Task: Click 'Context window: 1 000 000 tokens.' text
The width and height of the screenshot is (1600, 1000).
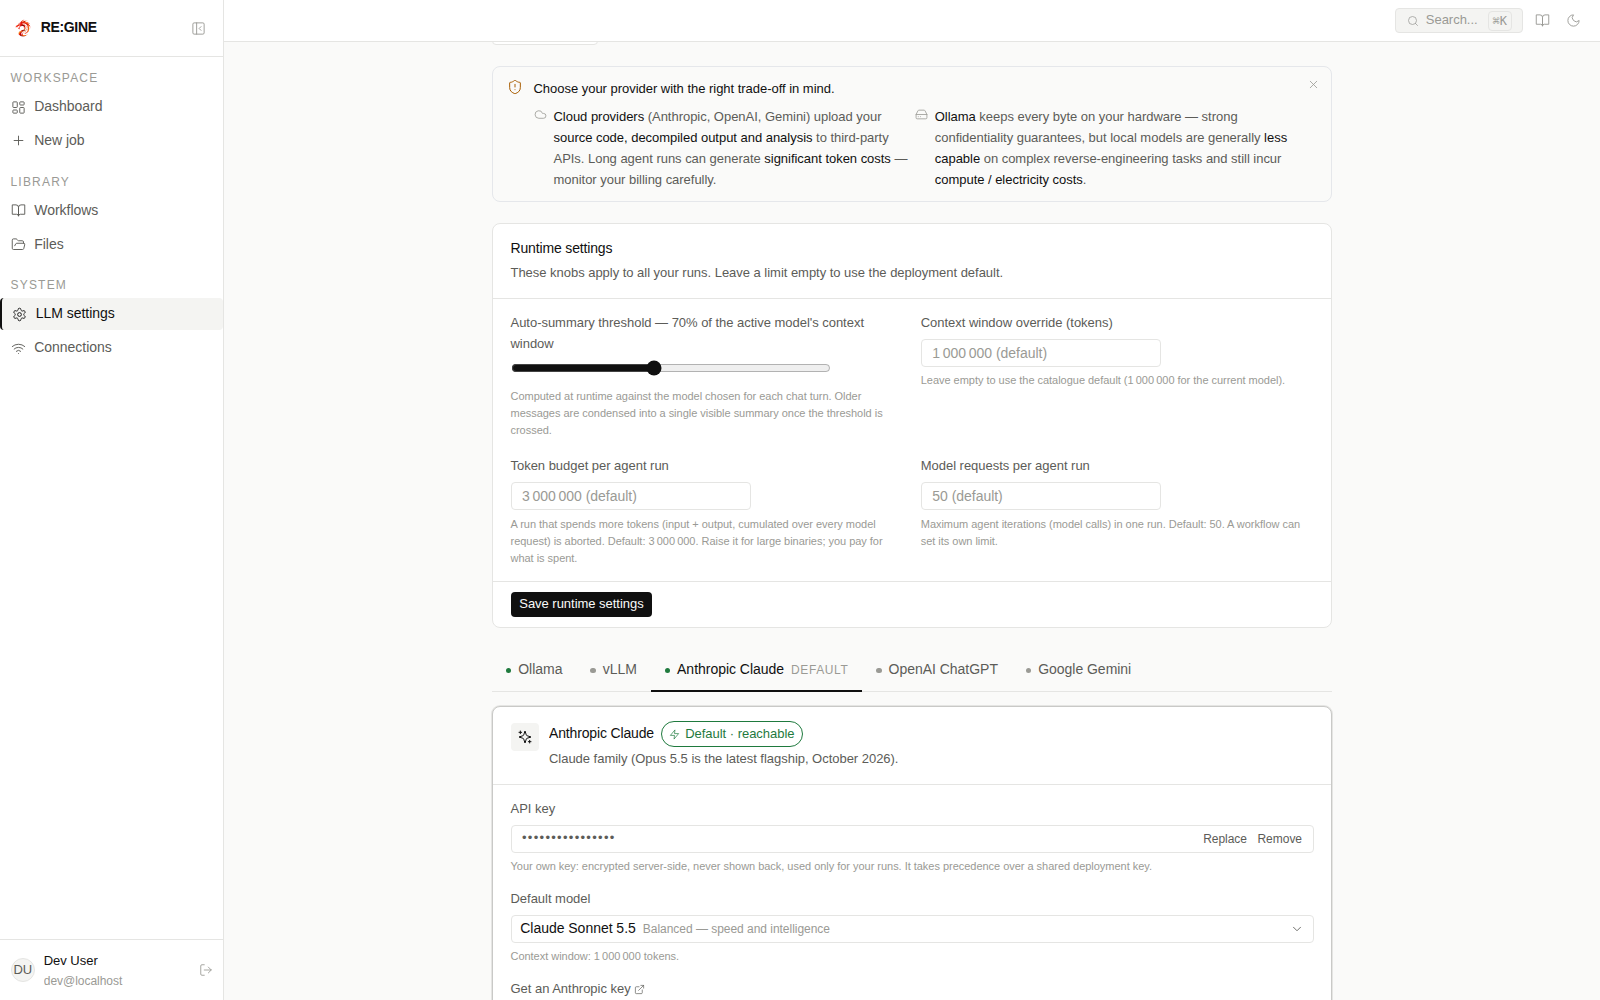Action: pyautogui.click(x=594, y=956)
